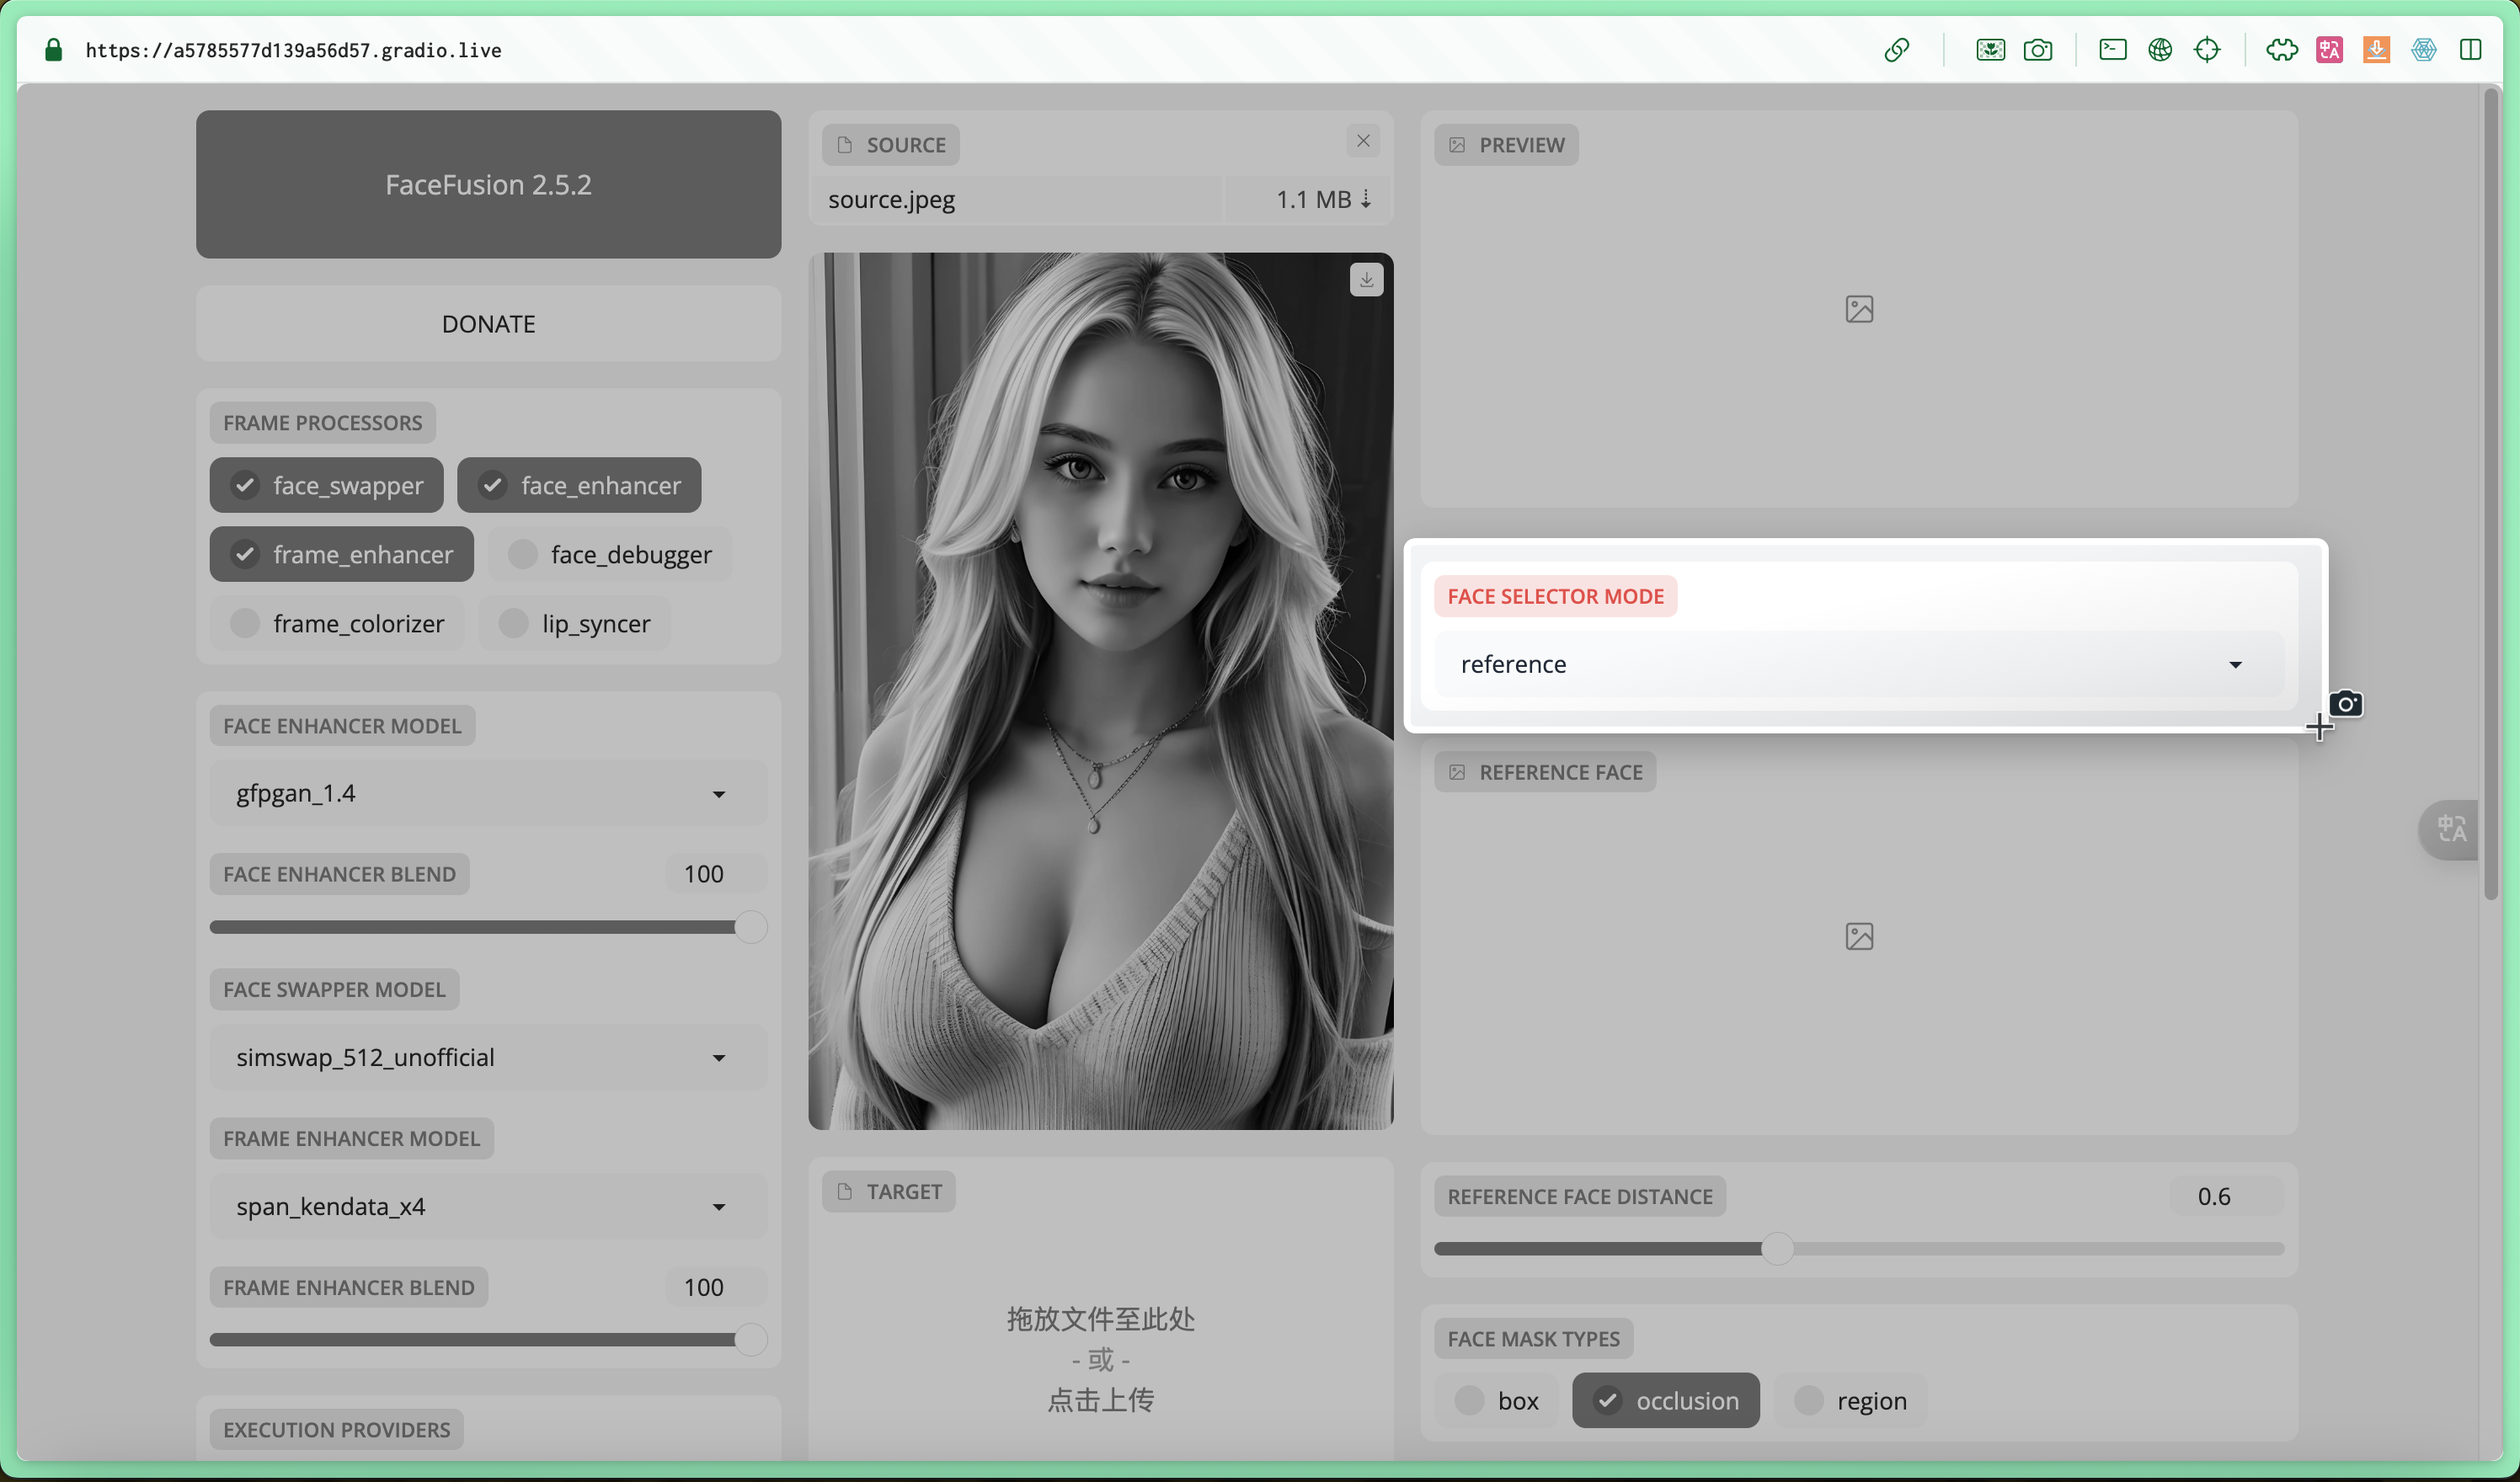2520x1482 pixels.
Task: Click the page vertical scrollbar
Action: point(2491,495)
